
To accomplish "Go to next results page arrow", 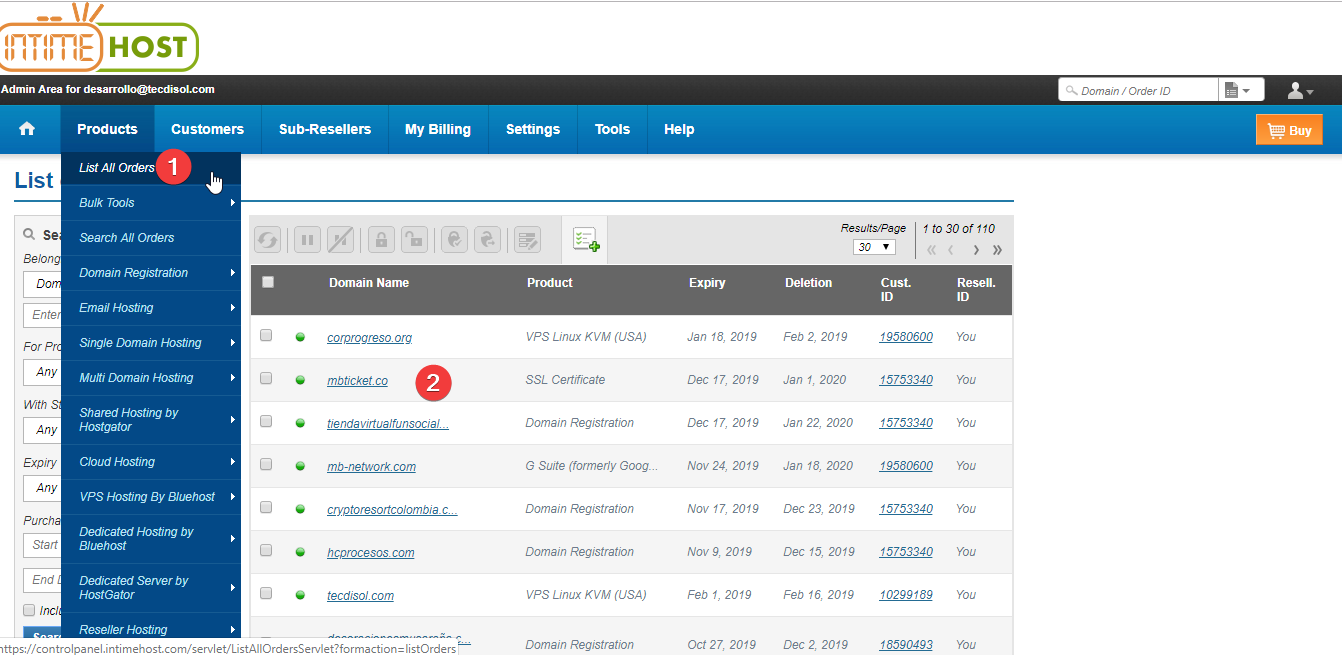I will pos(976,250).
